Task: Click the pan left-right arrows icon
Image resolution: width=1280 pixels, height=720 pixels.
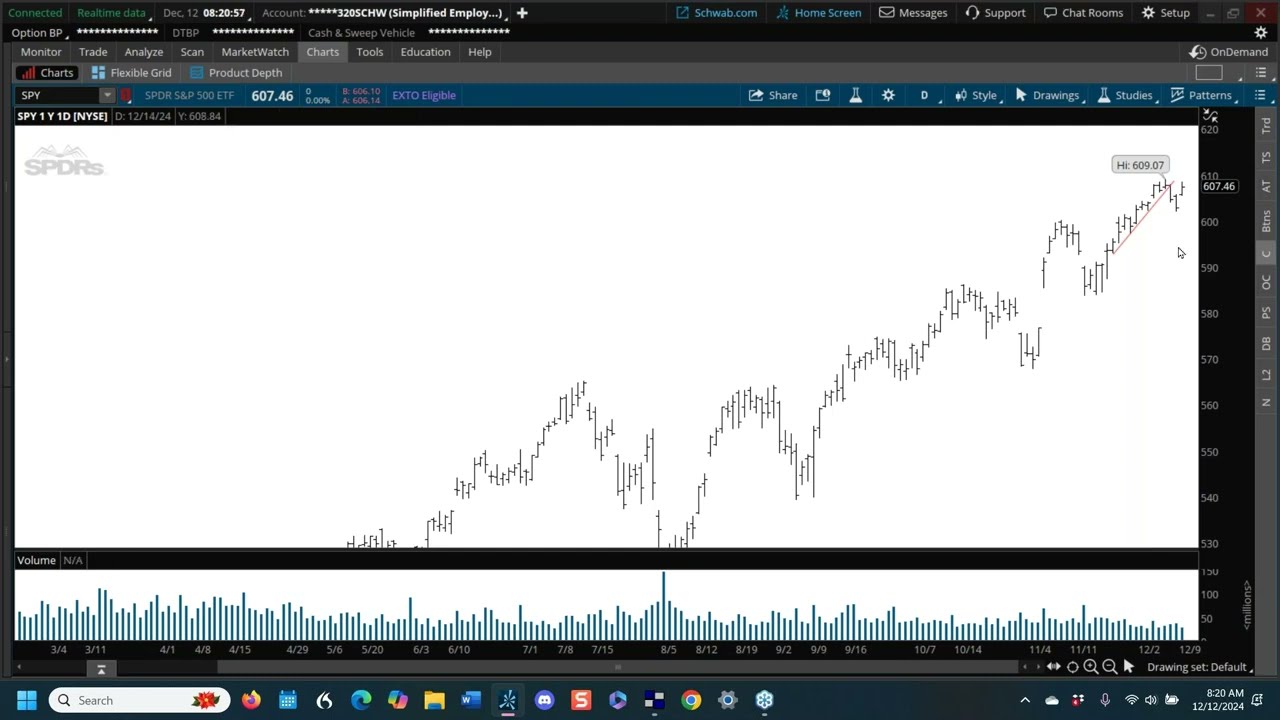Action: [x=1053, y=667]
